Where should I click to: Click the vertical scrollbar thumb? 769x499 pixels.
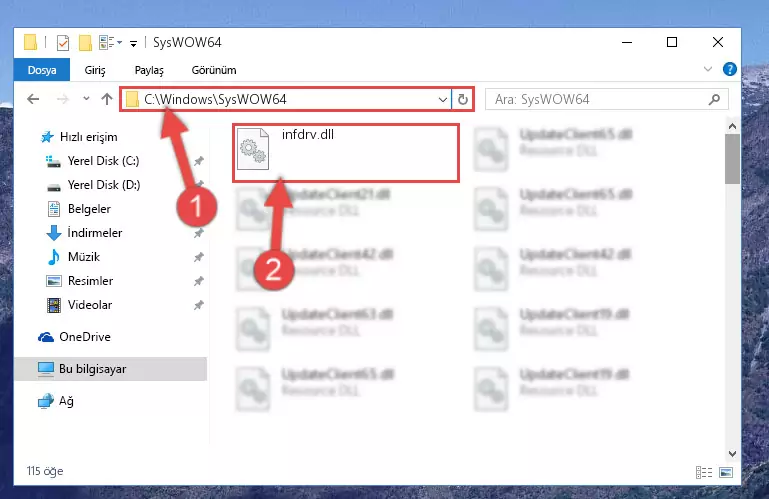click(732, 159)
